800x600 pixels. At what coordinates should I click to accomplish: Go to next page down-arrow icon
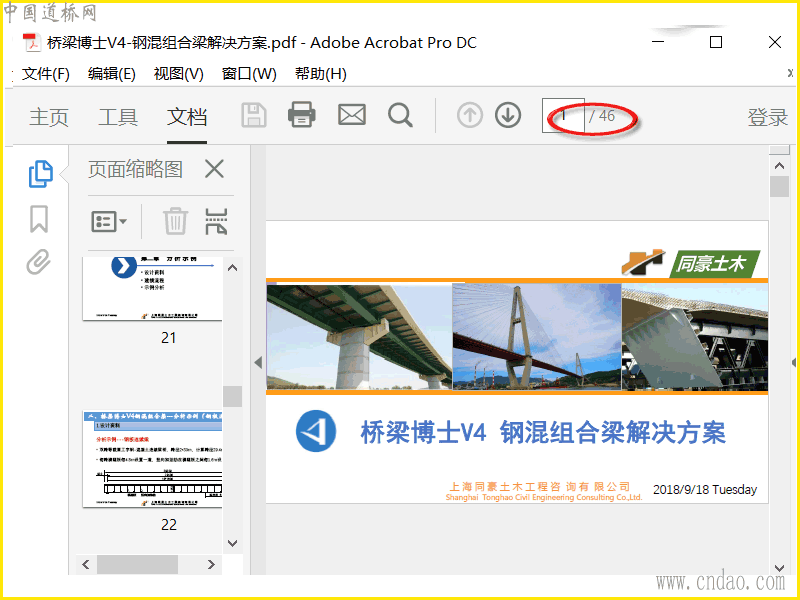click(508, 115)
